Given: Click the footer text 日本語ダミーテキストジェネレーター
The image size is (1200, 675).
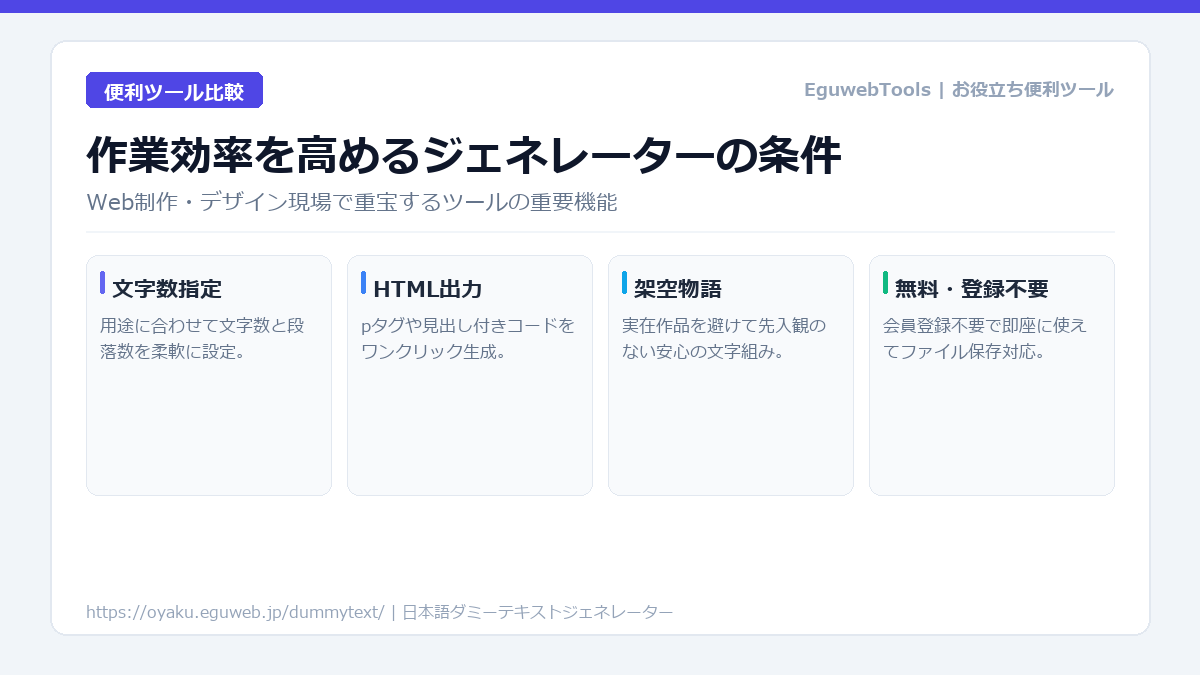Looking at the screenshot, I should coord(538,612).
